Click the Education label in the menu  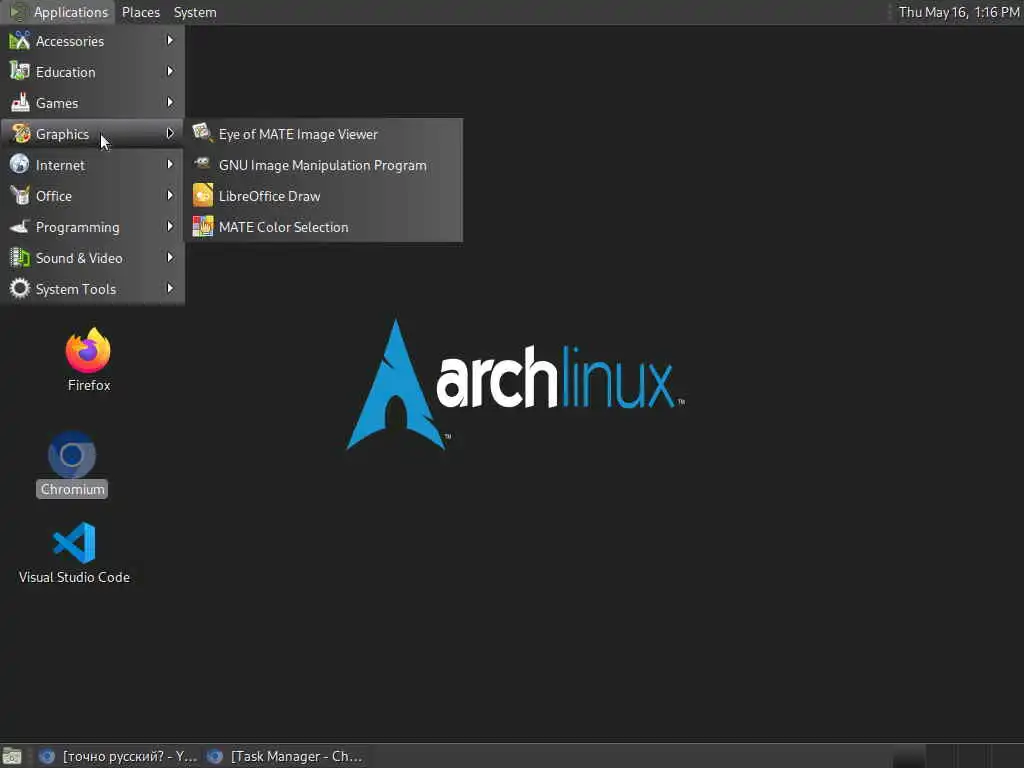click(65, 72)
